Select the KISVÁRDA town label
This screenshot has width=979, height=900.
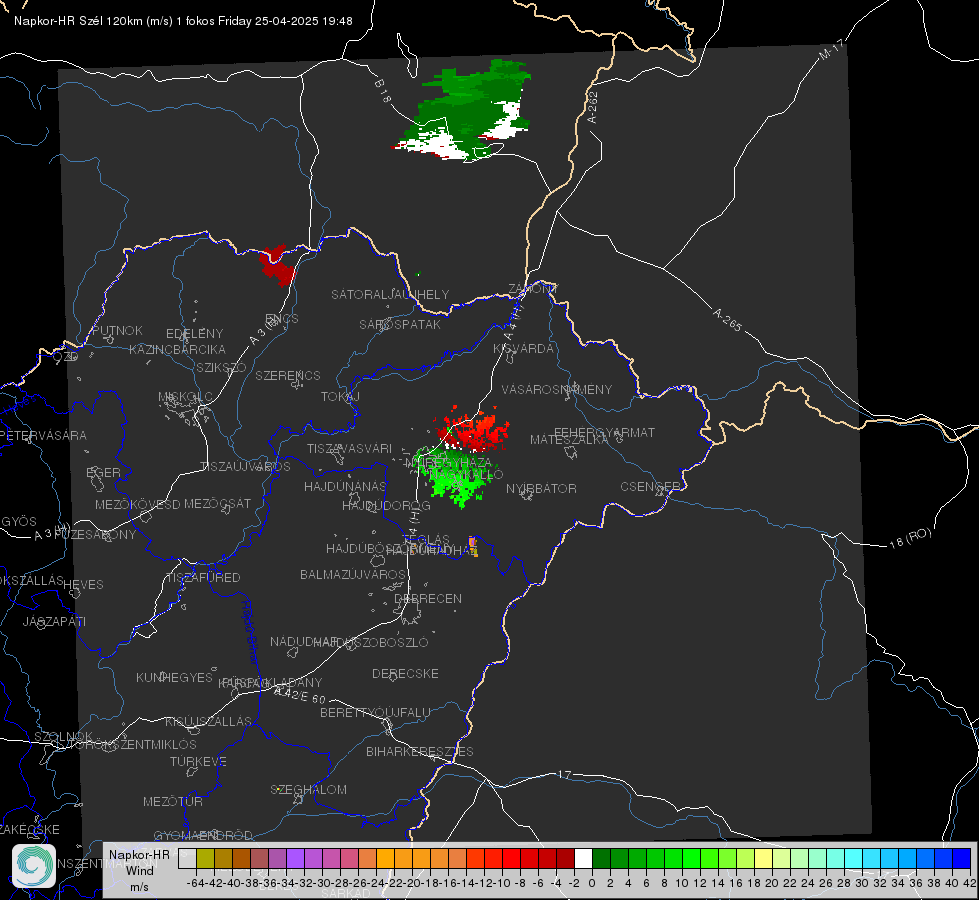point(523,349)
